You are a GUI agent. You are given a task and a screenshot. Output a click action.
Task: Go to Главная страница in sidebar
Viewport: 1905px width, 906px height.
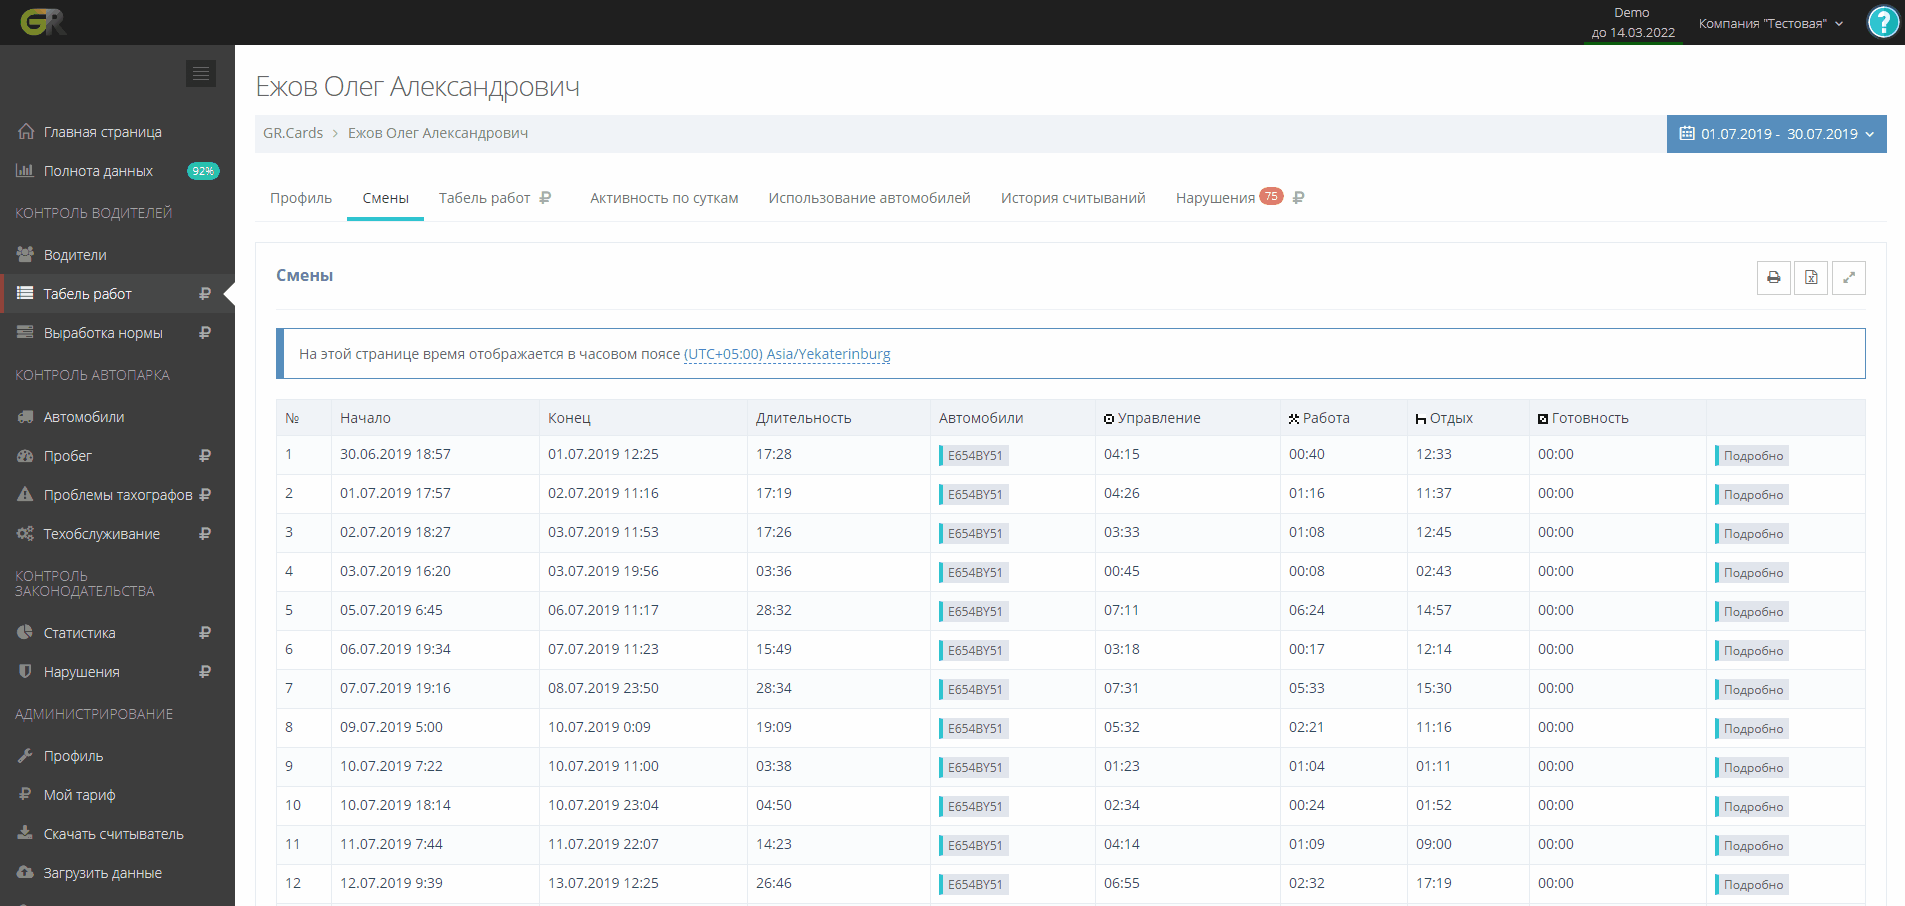[102, 132]
